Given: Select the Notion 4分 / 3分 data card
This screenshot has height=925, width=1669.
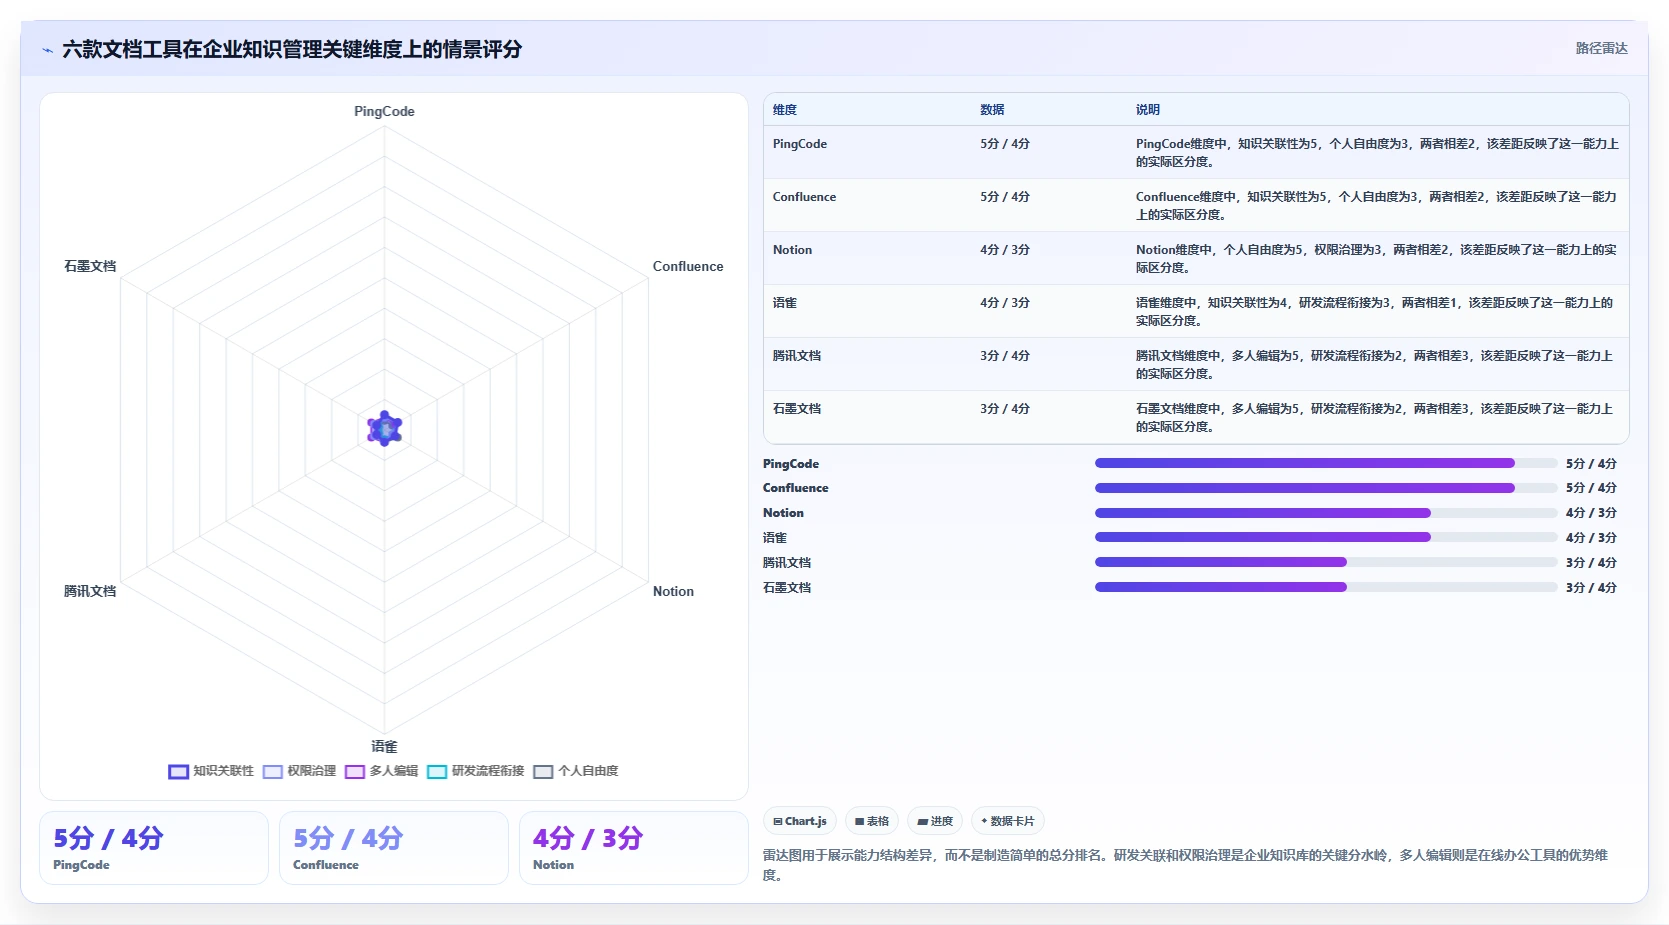Looking at the screenshot, I should point(634,848).
